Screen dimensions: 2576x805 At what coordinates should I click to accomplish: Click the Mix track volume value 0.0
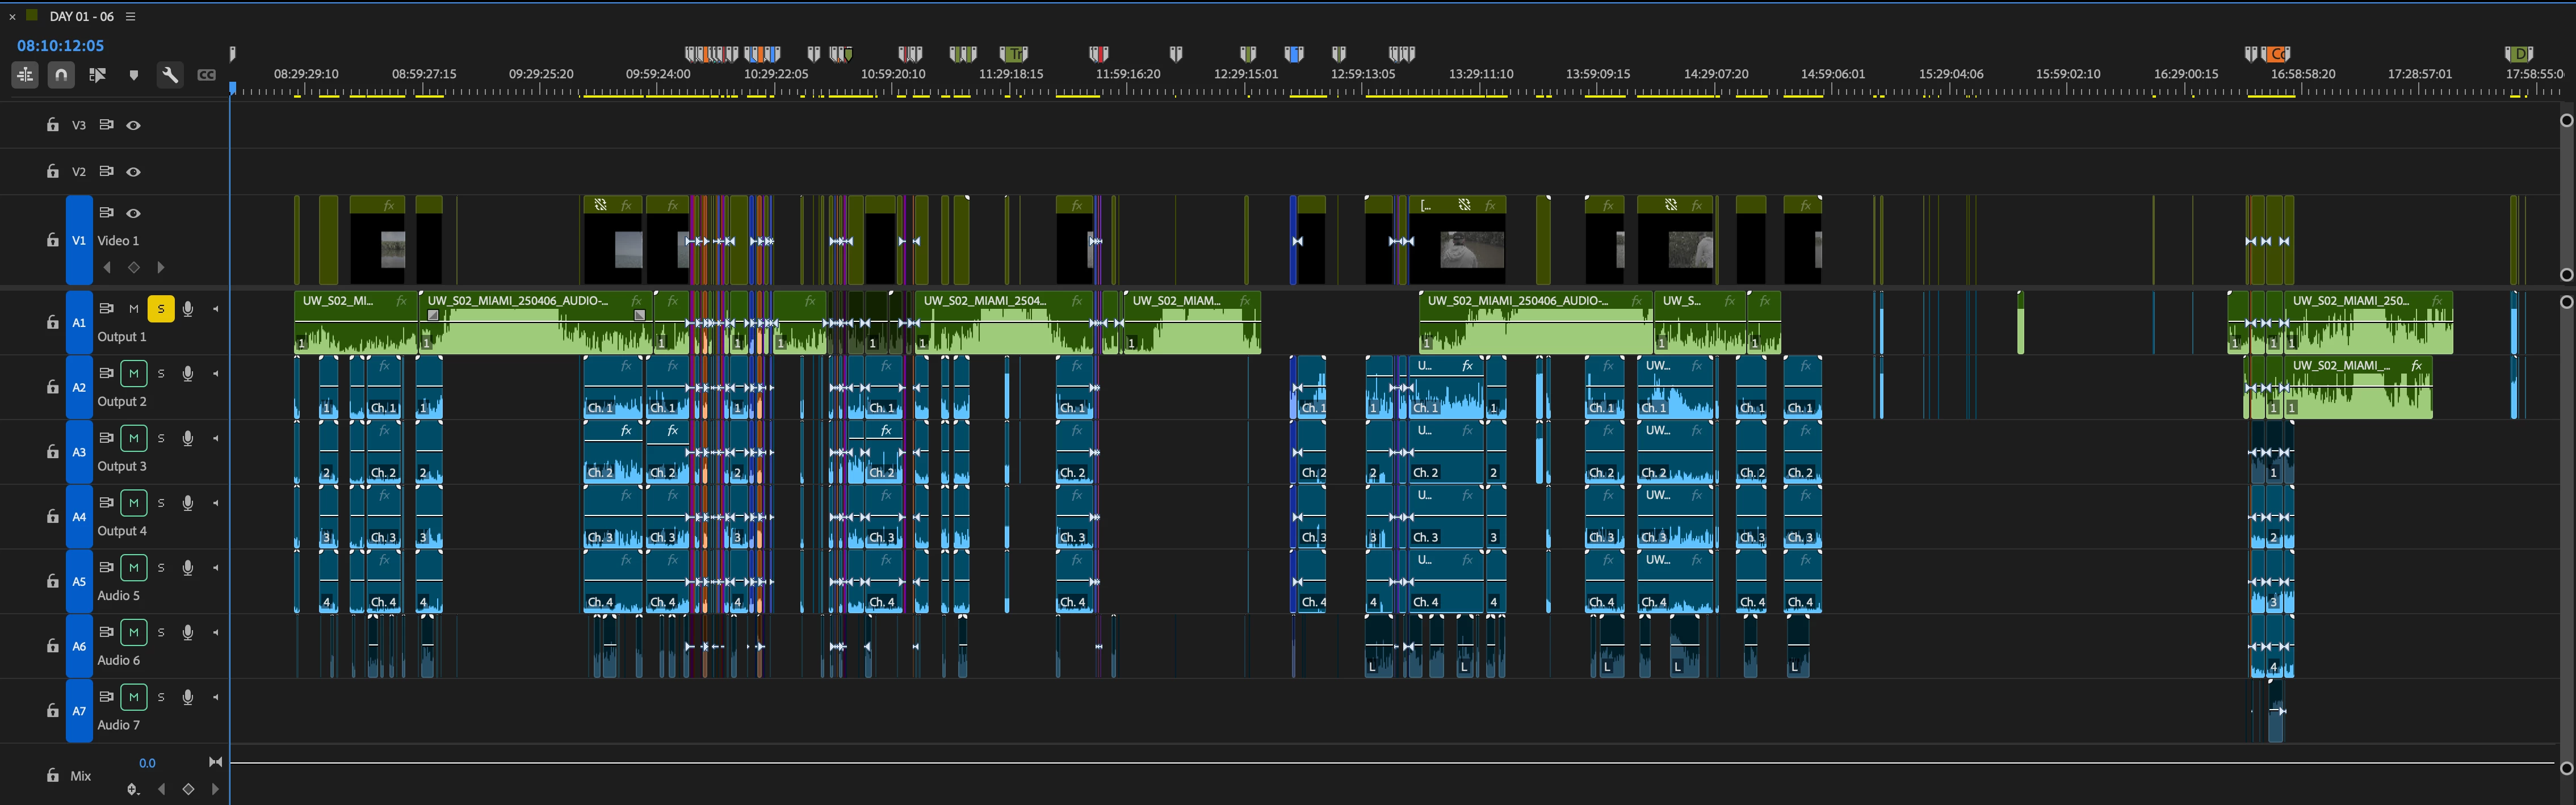[147, 763]
